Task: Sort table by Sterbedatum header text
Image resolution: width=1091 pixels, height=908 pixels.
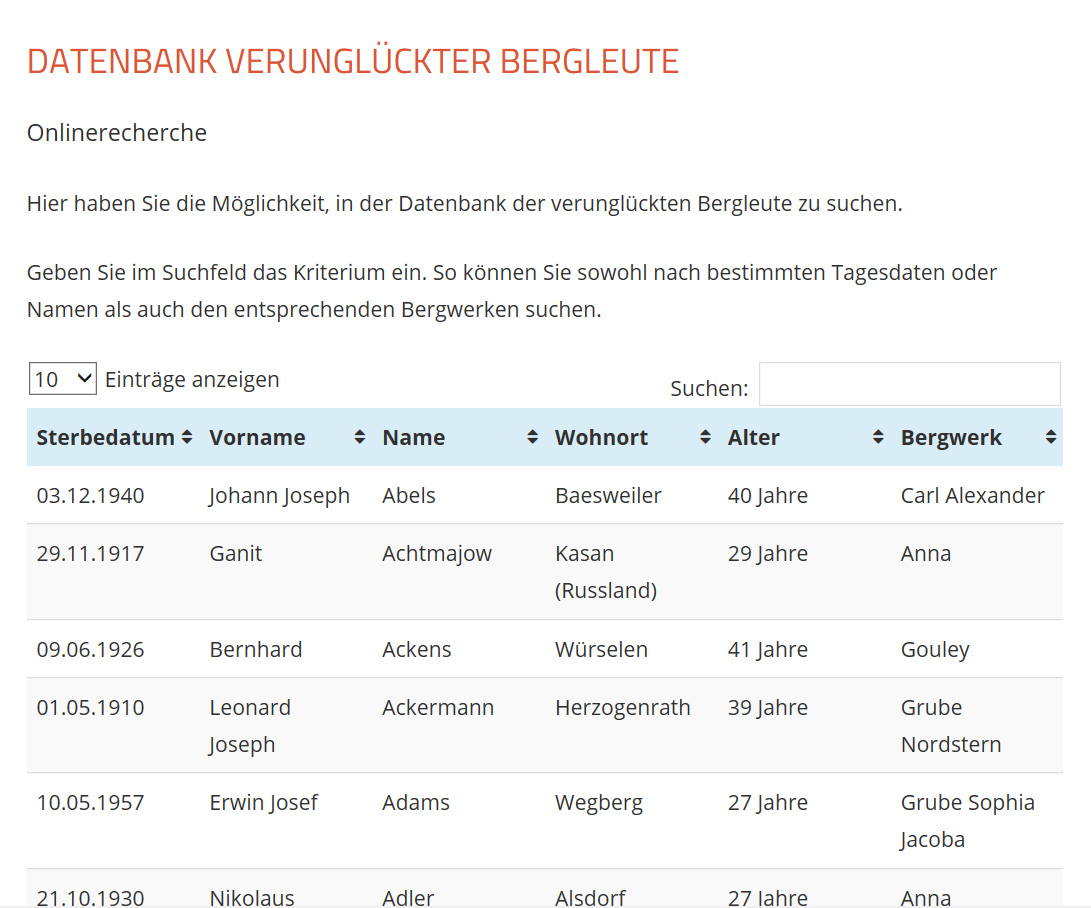Action: [x=105, y=437]
